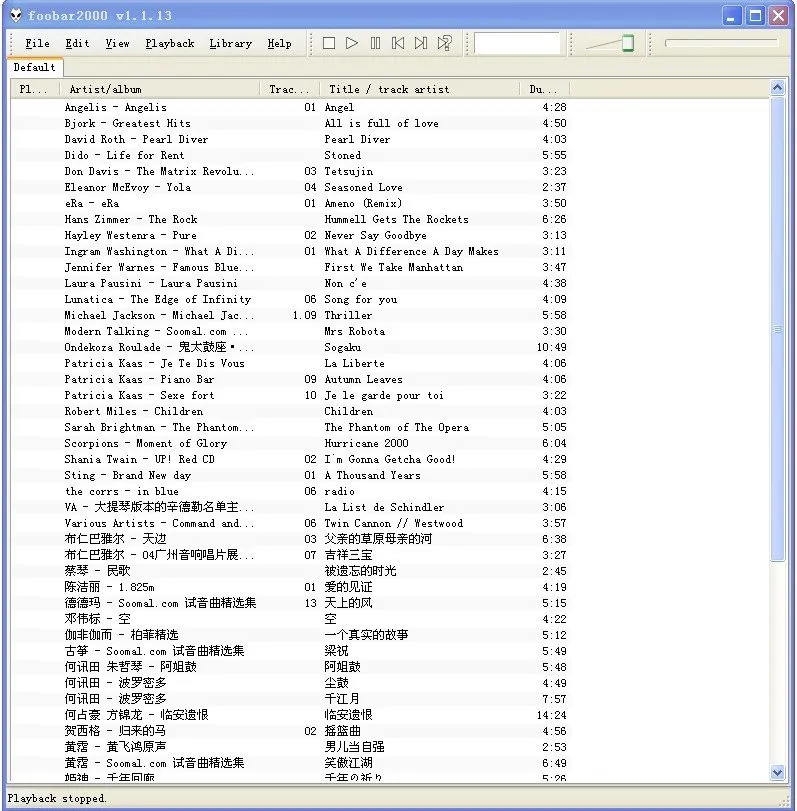
Task: Click the foobar2000 alien icon in title bar
Action: pyautogui.click(x=16, y=15)
